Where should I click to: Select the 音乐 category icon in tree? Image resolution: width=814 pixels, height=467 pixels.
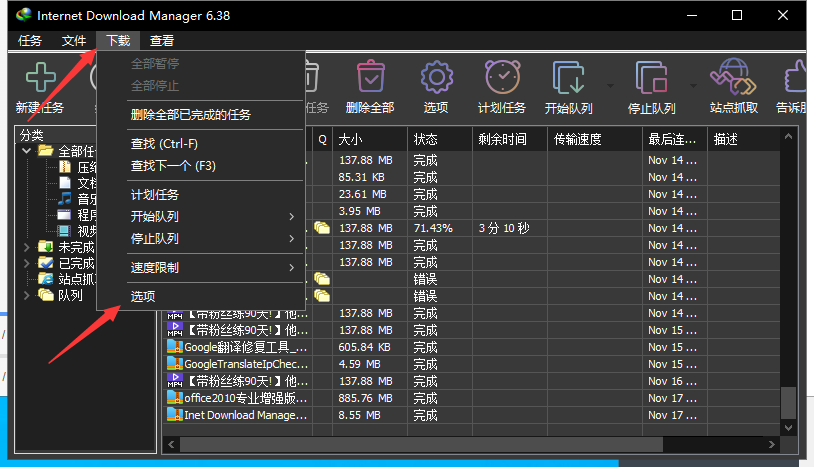pos(66,199)
